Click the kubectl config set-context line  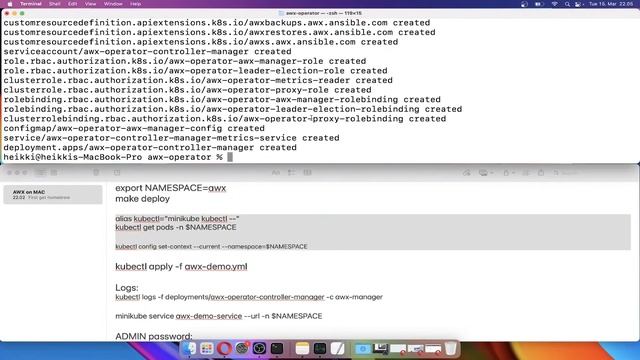click(x=211, y=247)
